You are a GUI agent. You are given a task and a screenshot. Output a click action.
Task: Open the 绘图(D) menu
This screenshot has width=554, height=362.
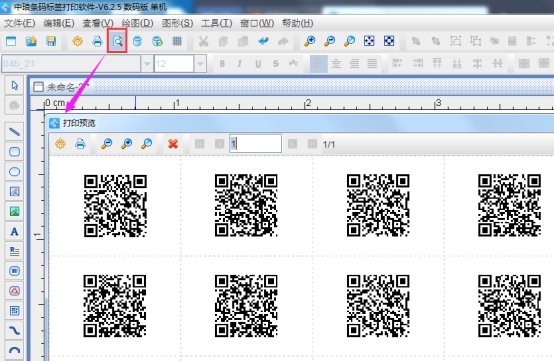[137, 23]
